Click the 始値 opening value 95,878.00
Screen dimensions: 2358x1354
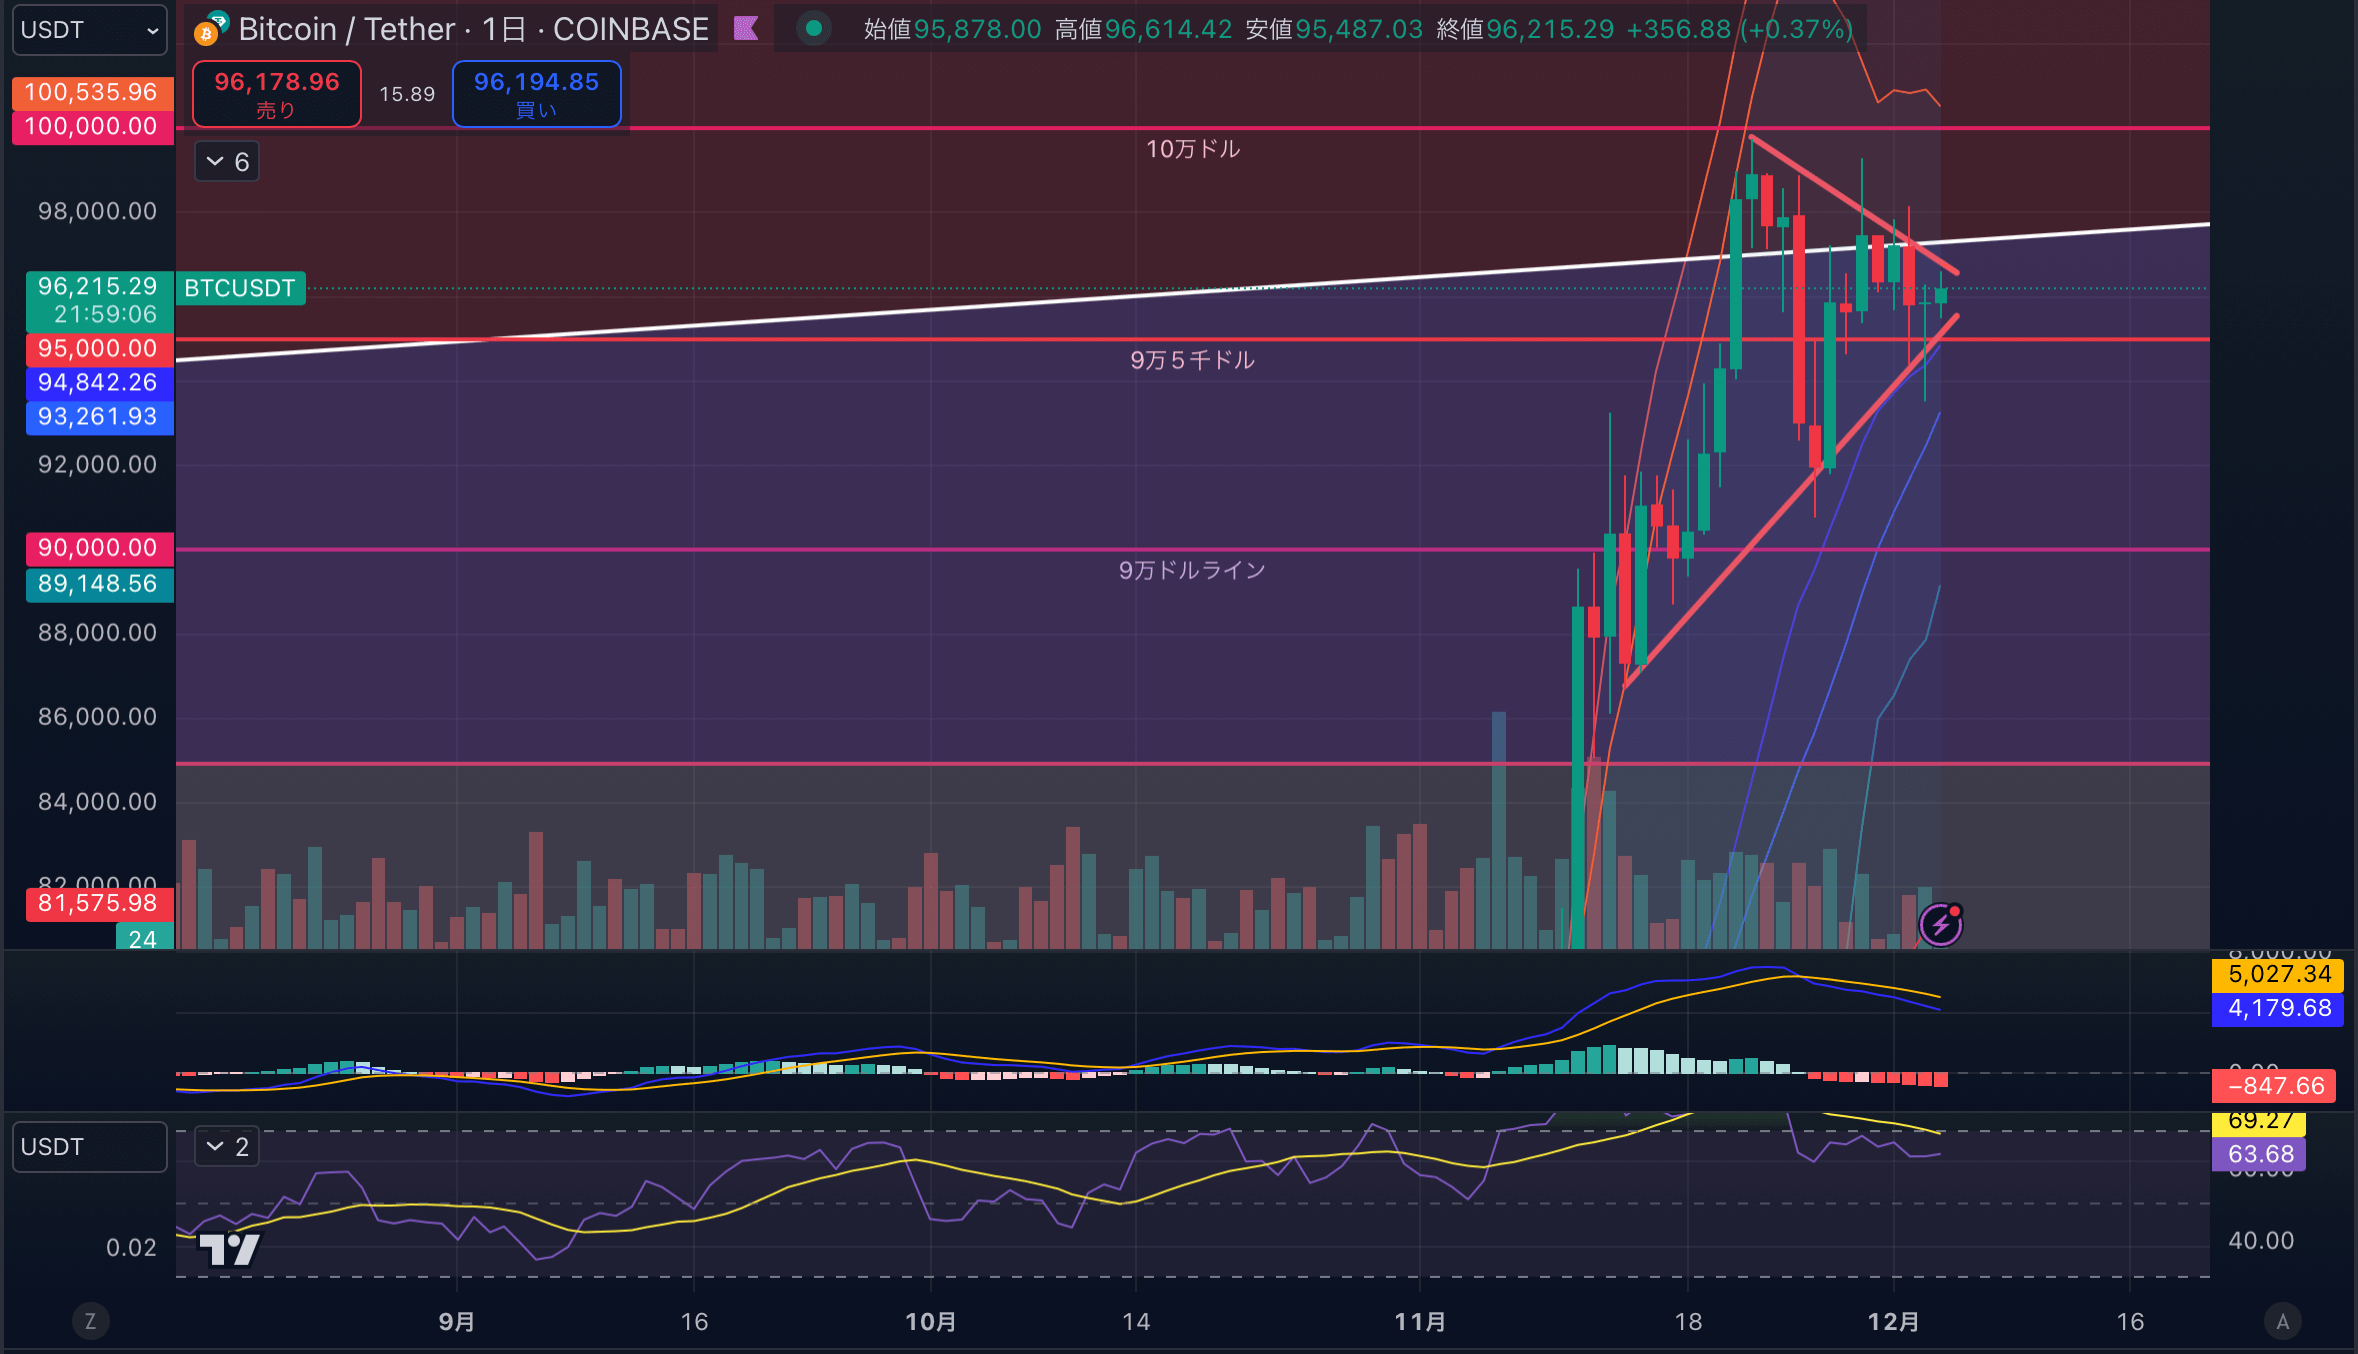point(977,29)
